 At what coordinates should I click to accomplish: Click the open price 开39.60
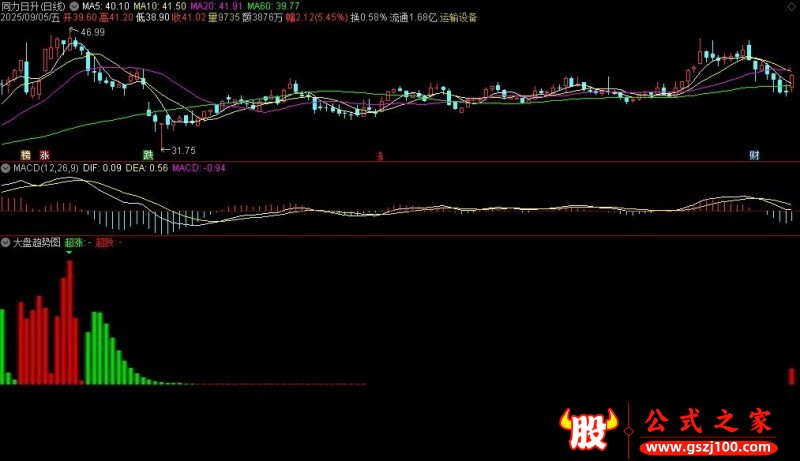click(80, 18)
